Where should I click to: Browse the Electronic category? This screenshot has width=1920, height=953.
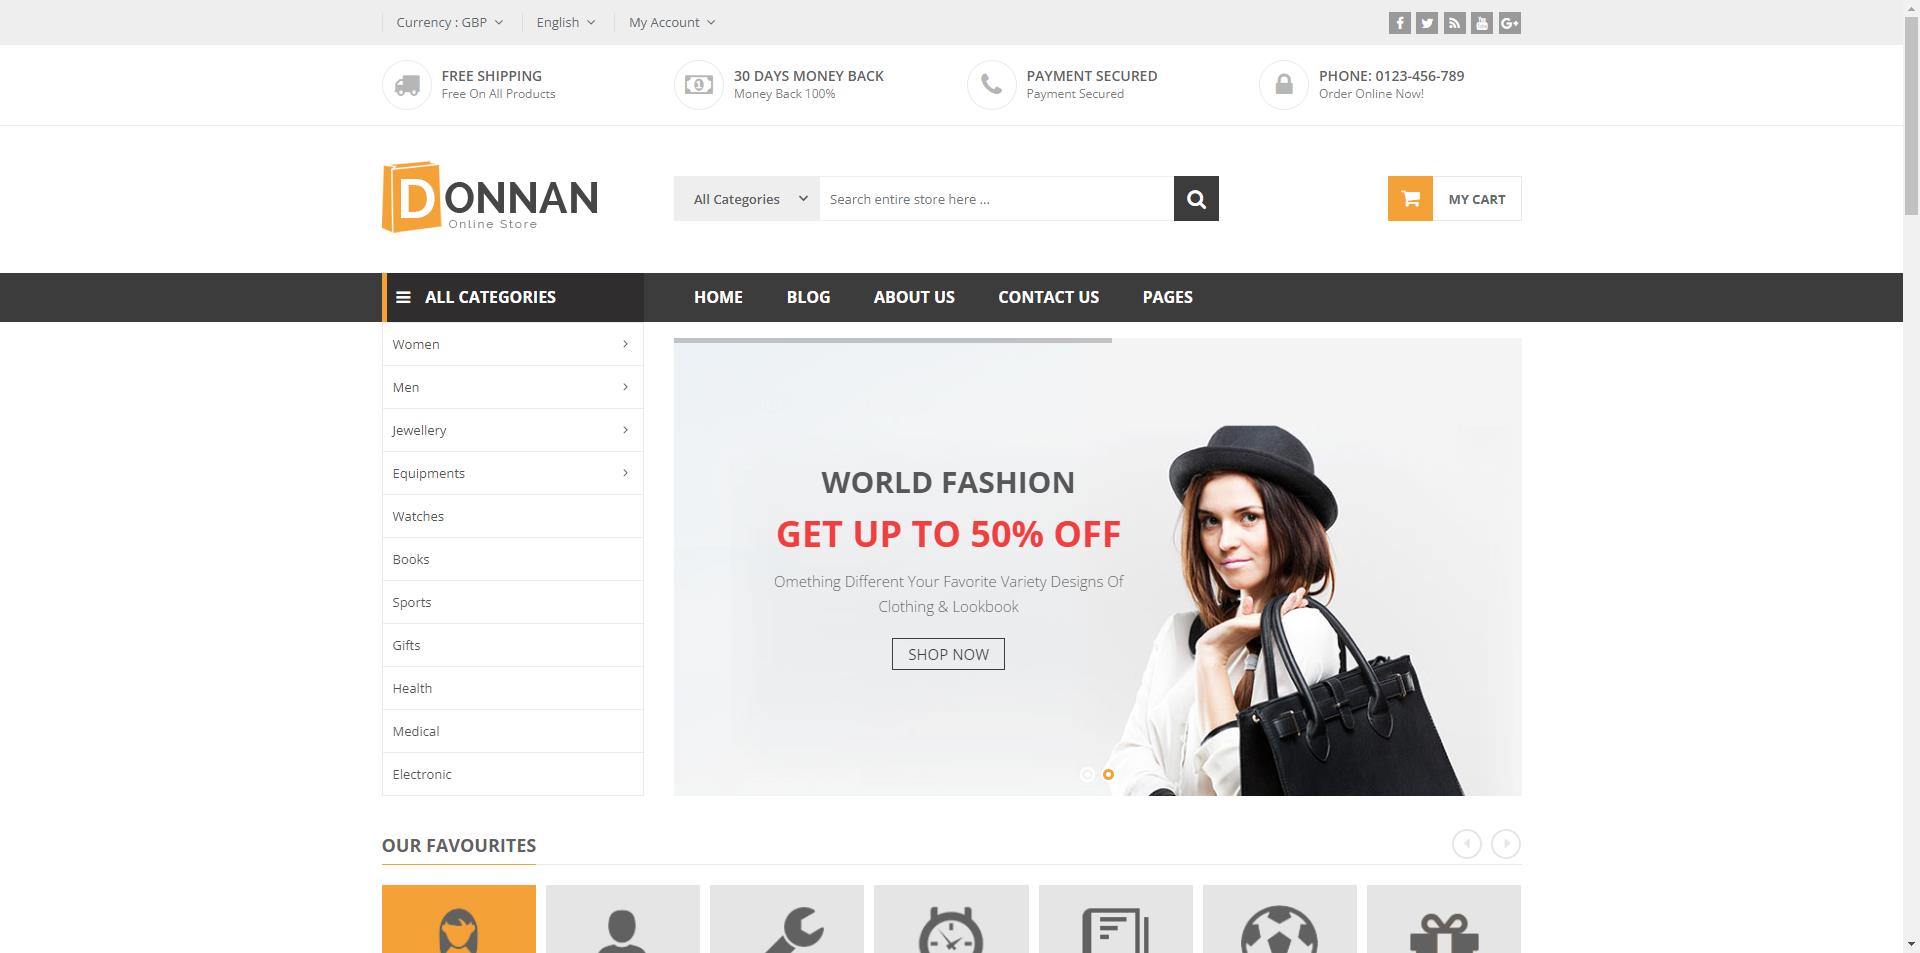coord(513,774)
